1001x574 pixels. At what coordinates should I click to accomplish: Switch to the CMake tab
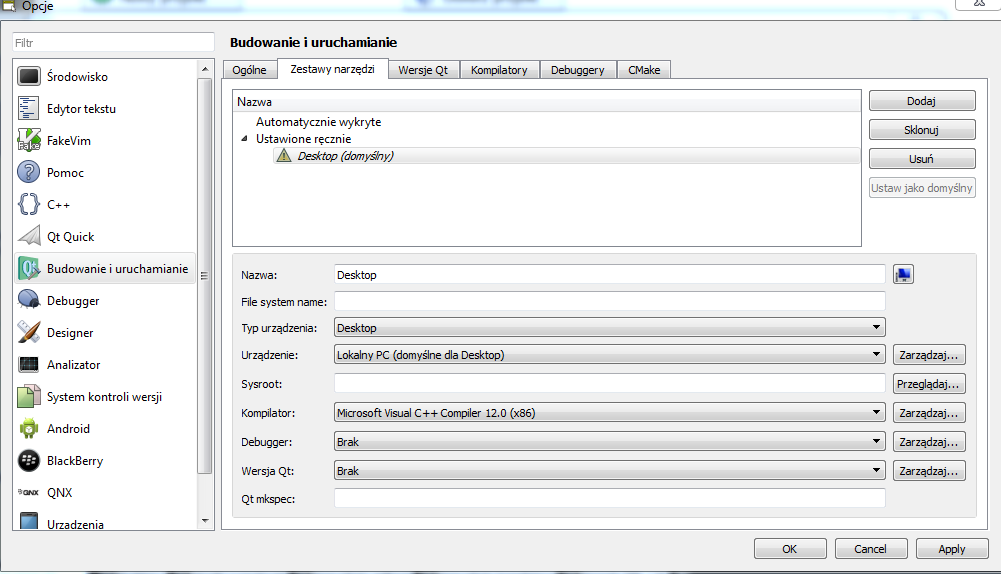coord(644,70)
